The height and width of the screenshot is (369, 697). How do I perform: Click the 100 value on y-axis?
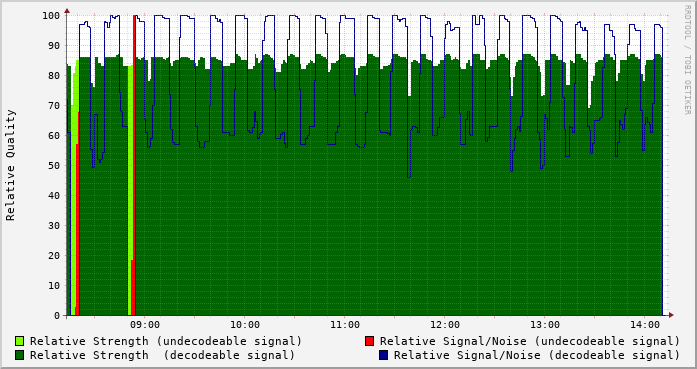point(51,16)
